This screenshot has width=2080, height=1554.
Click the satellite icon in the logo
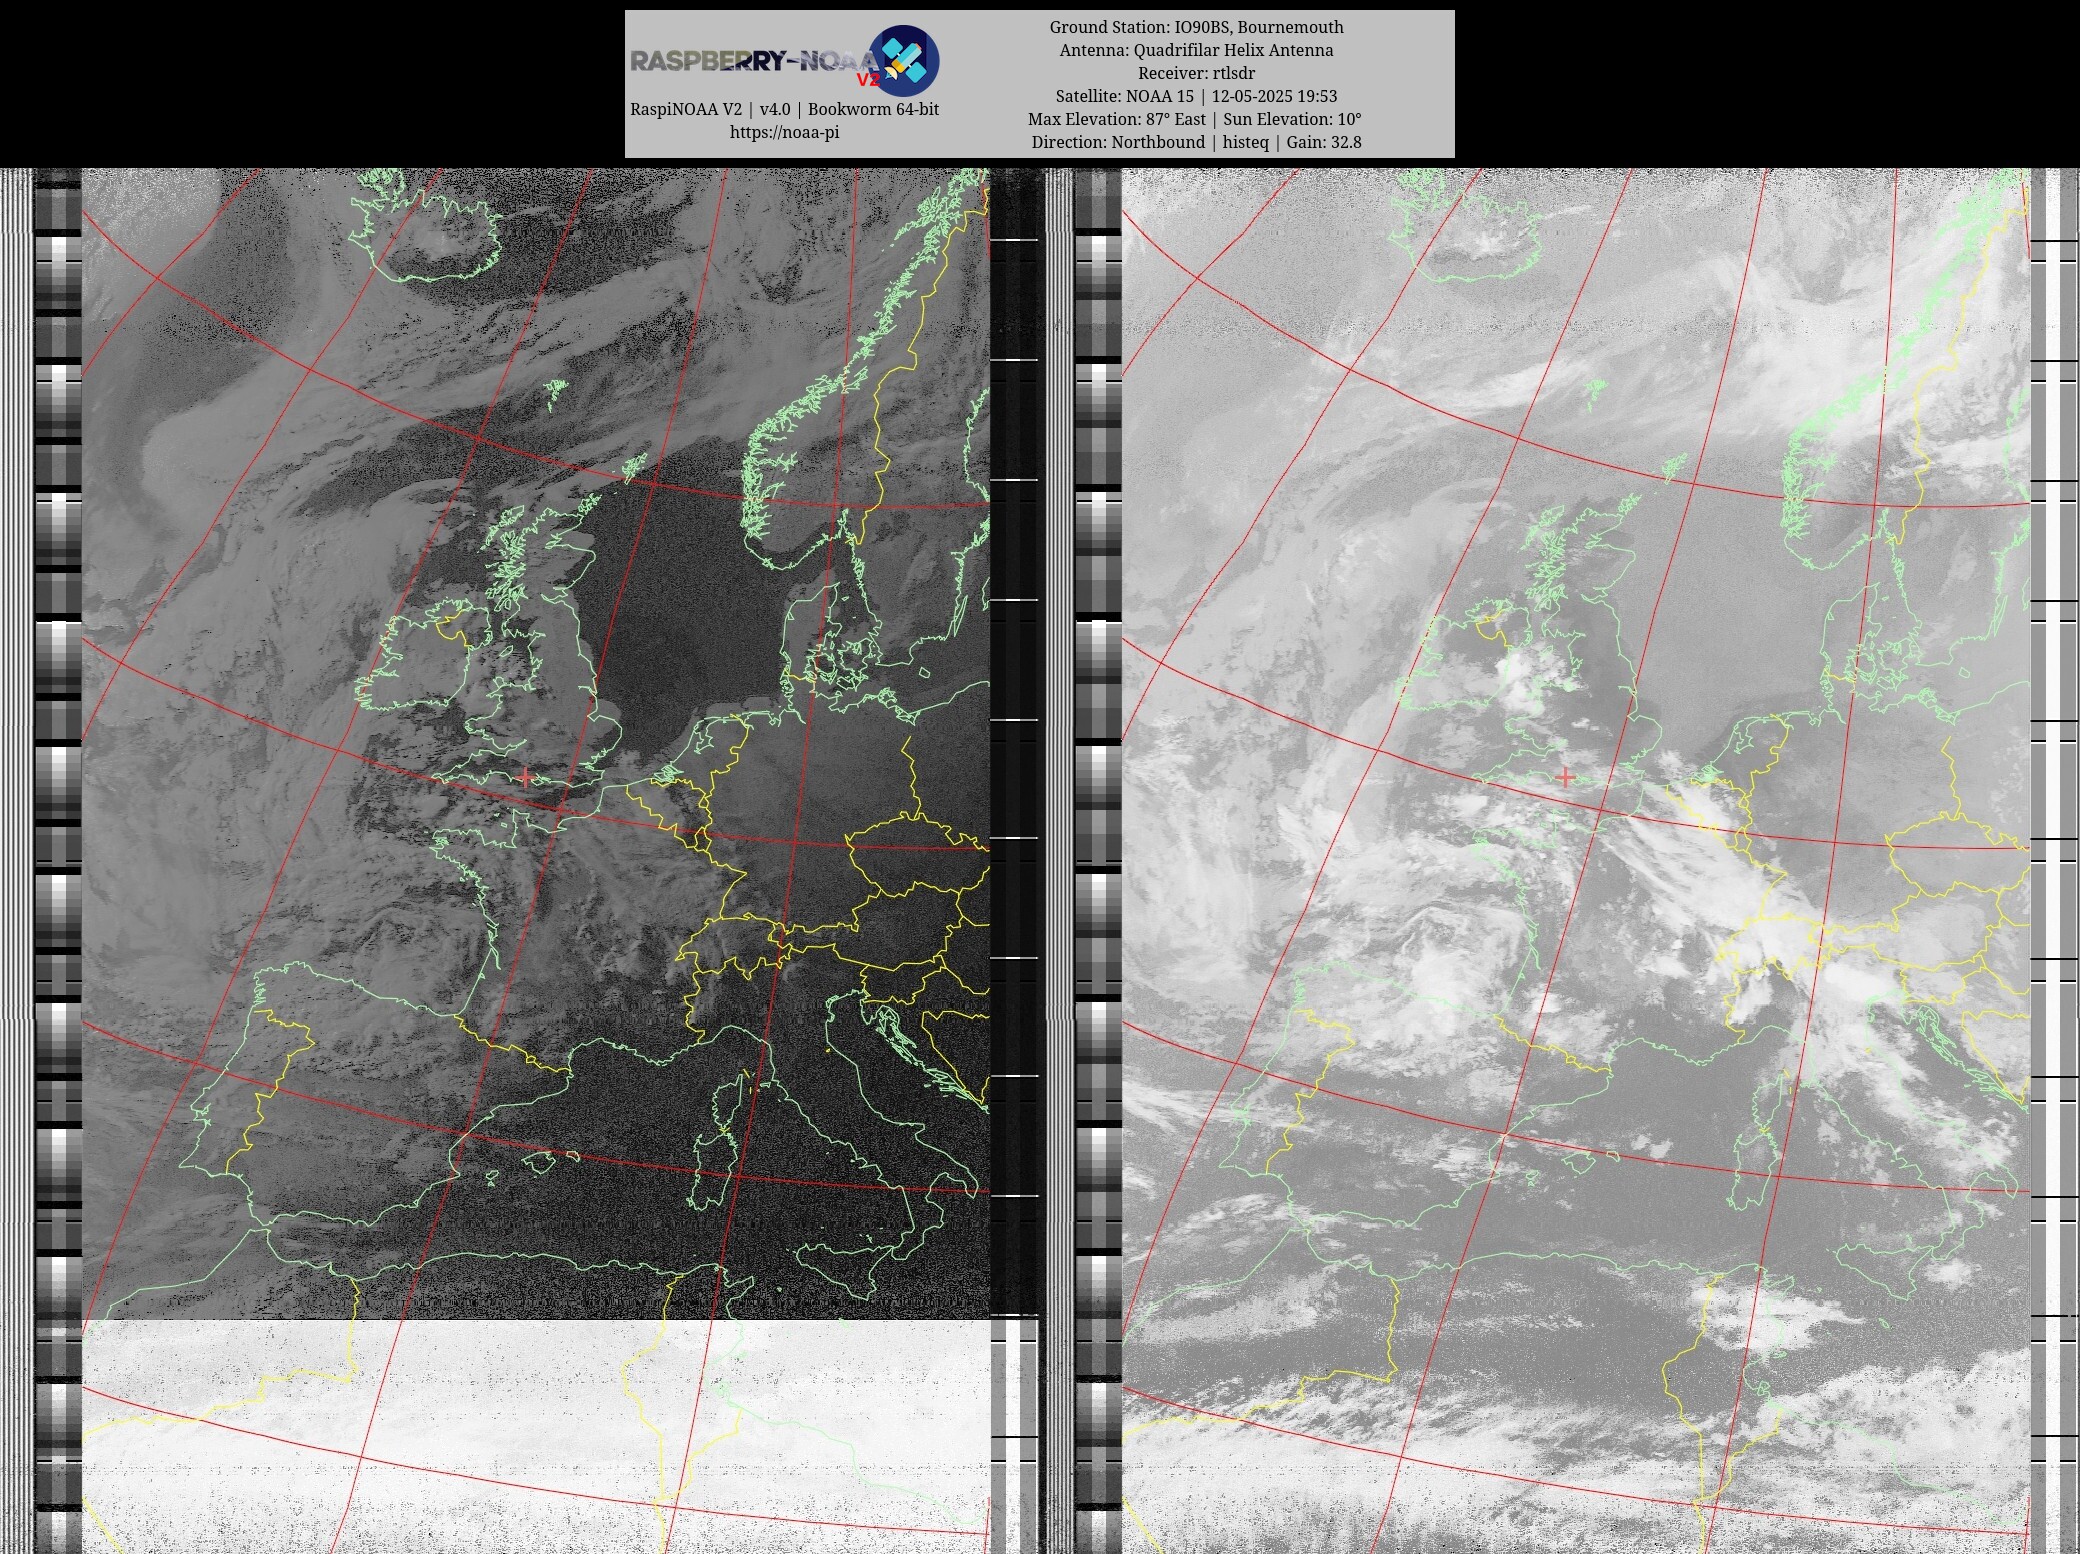904,60
